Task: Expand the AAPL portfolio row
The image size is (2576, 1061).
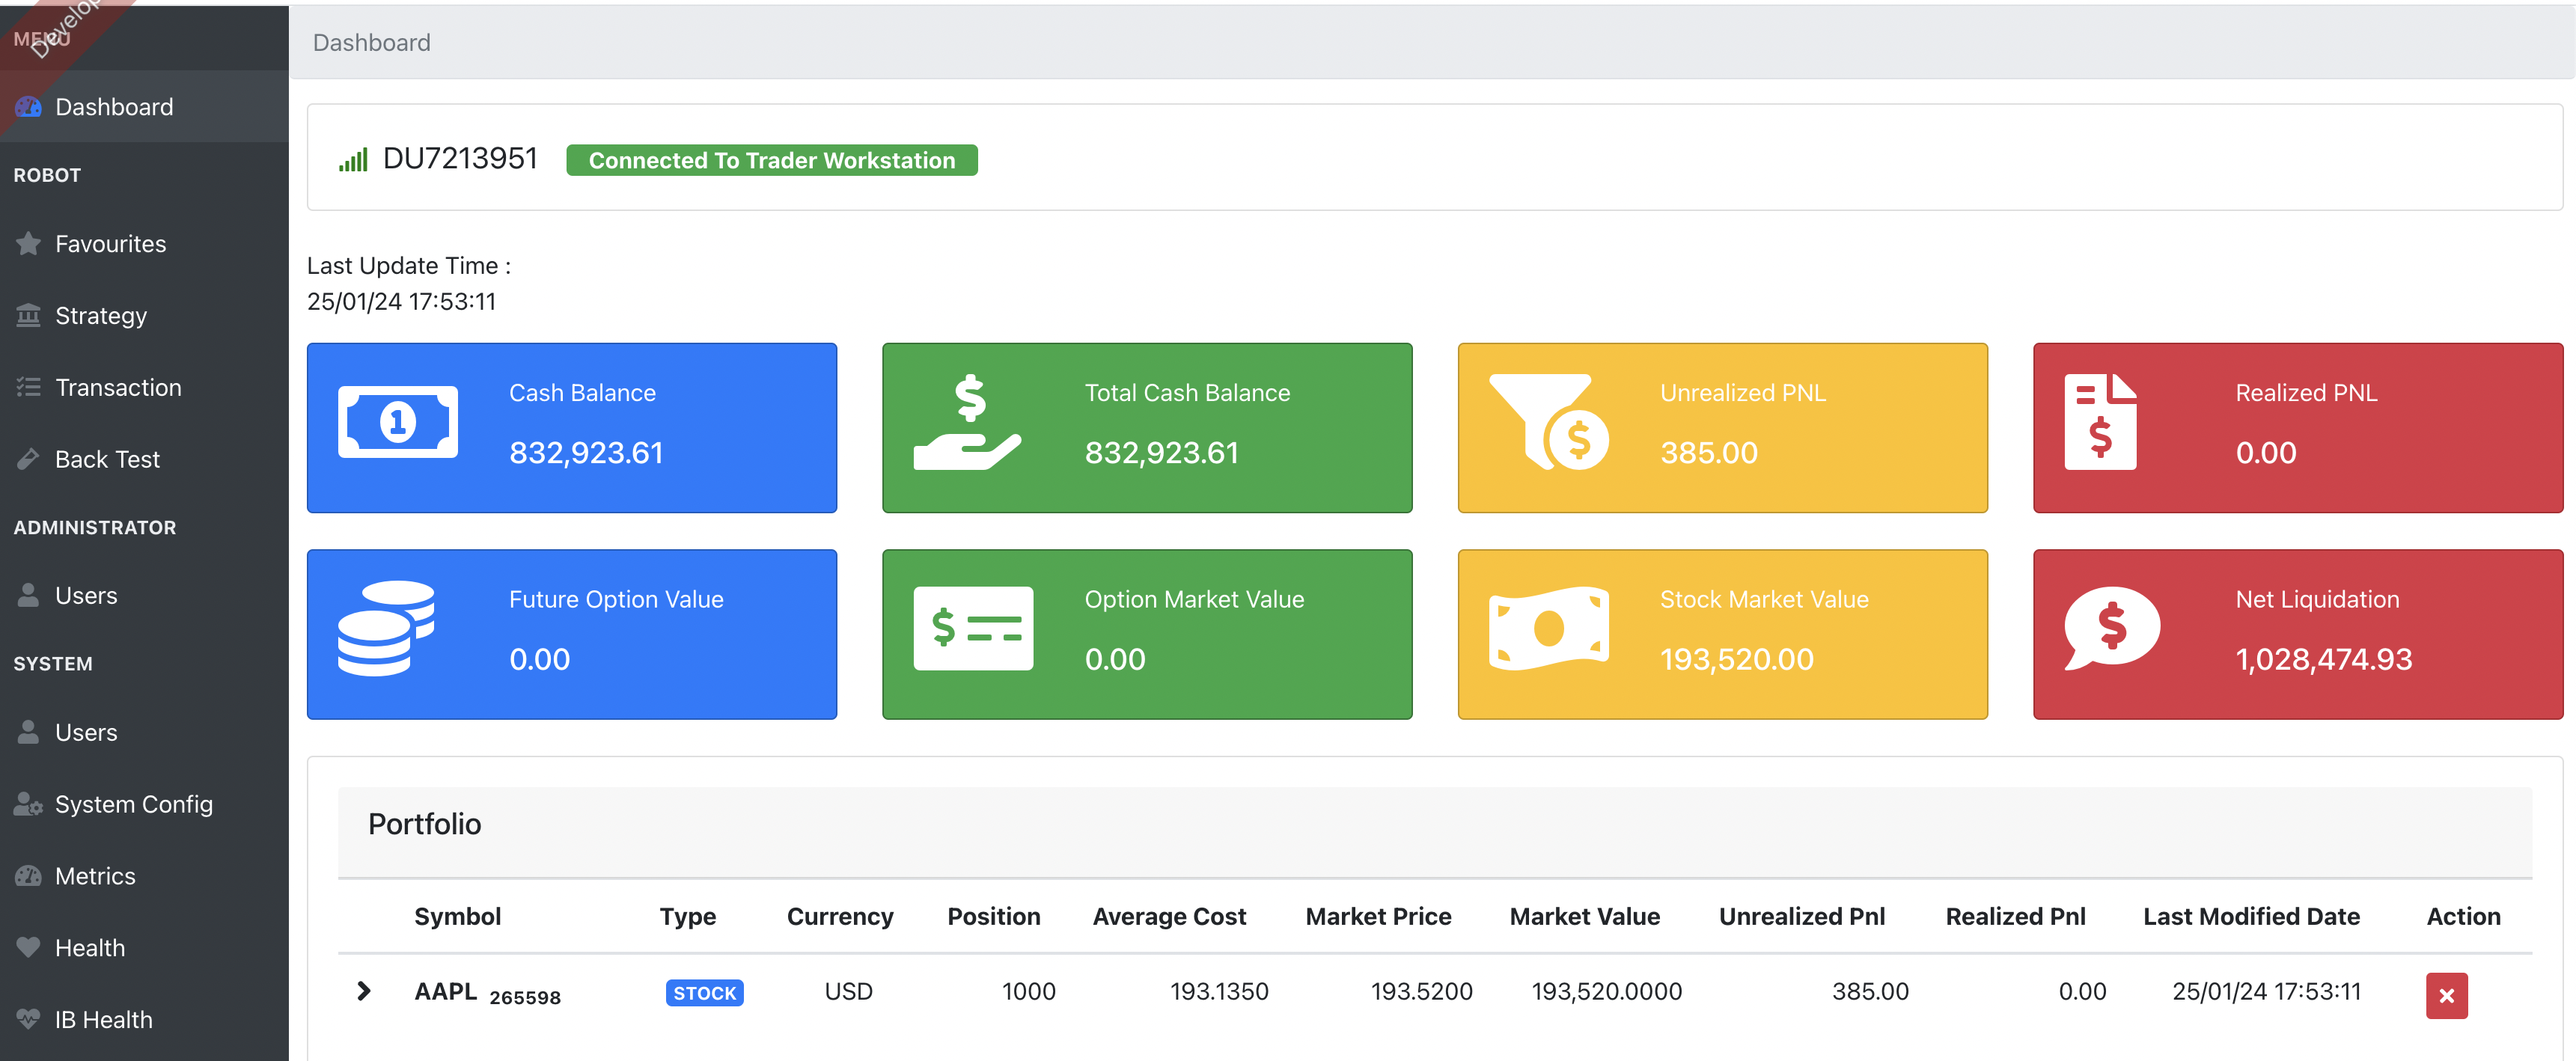Action: click(363, 991)
